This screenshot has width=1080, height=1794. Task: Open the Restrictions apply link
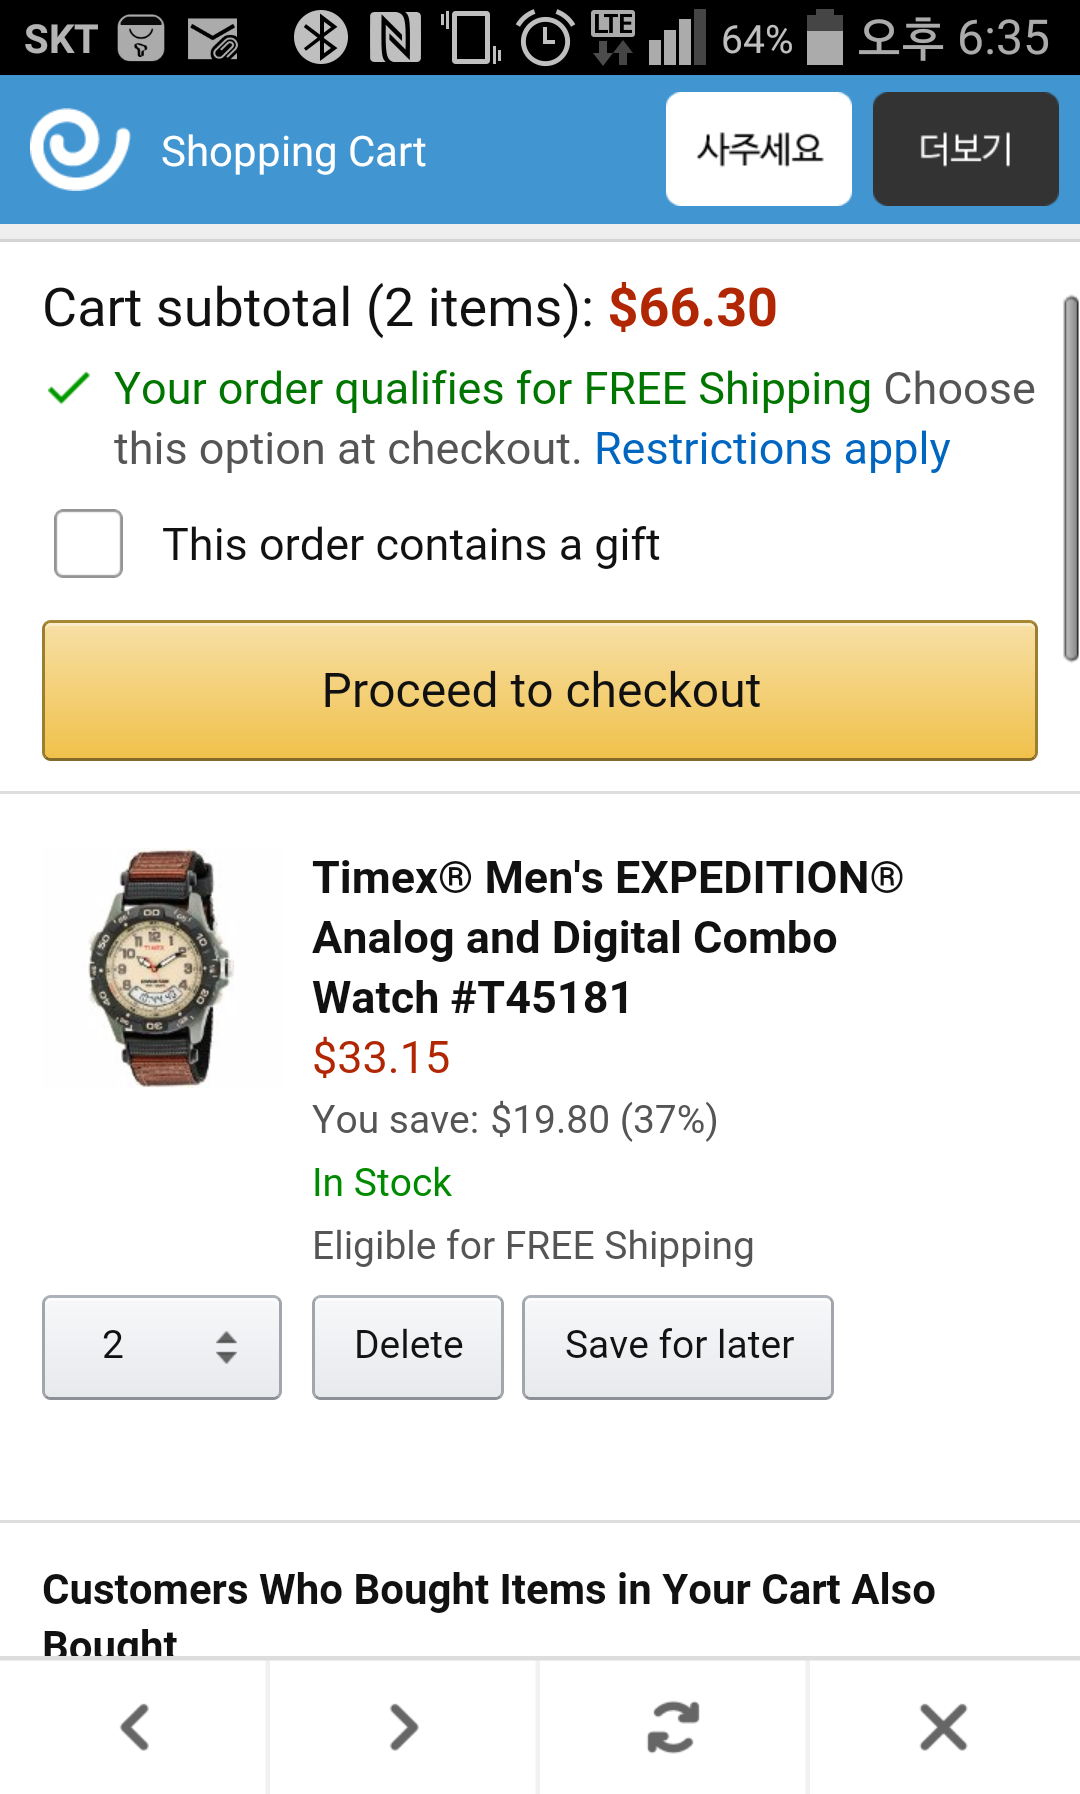[772, 449]
